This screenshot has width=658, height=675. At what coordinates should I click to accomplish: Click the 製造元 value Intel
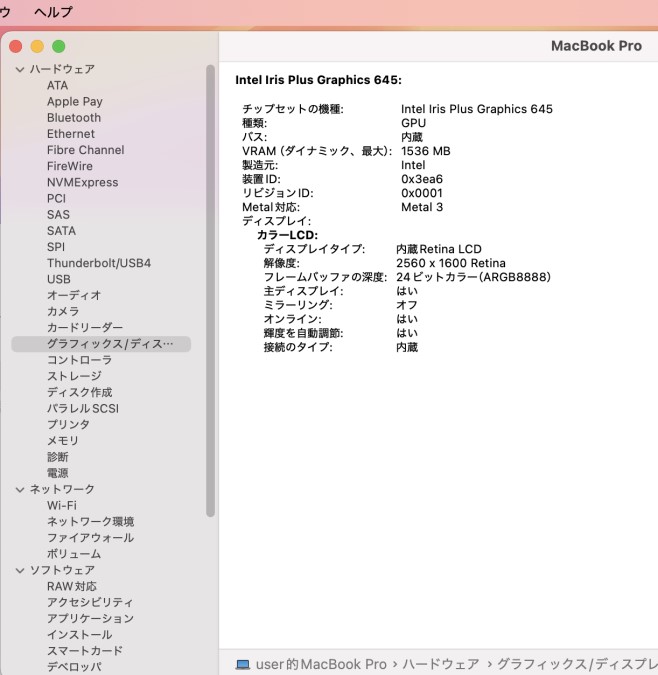coord(413,165)
